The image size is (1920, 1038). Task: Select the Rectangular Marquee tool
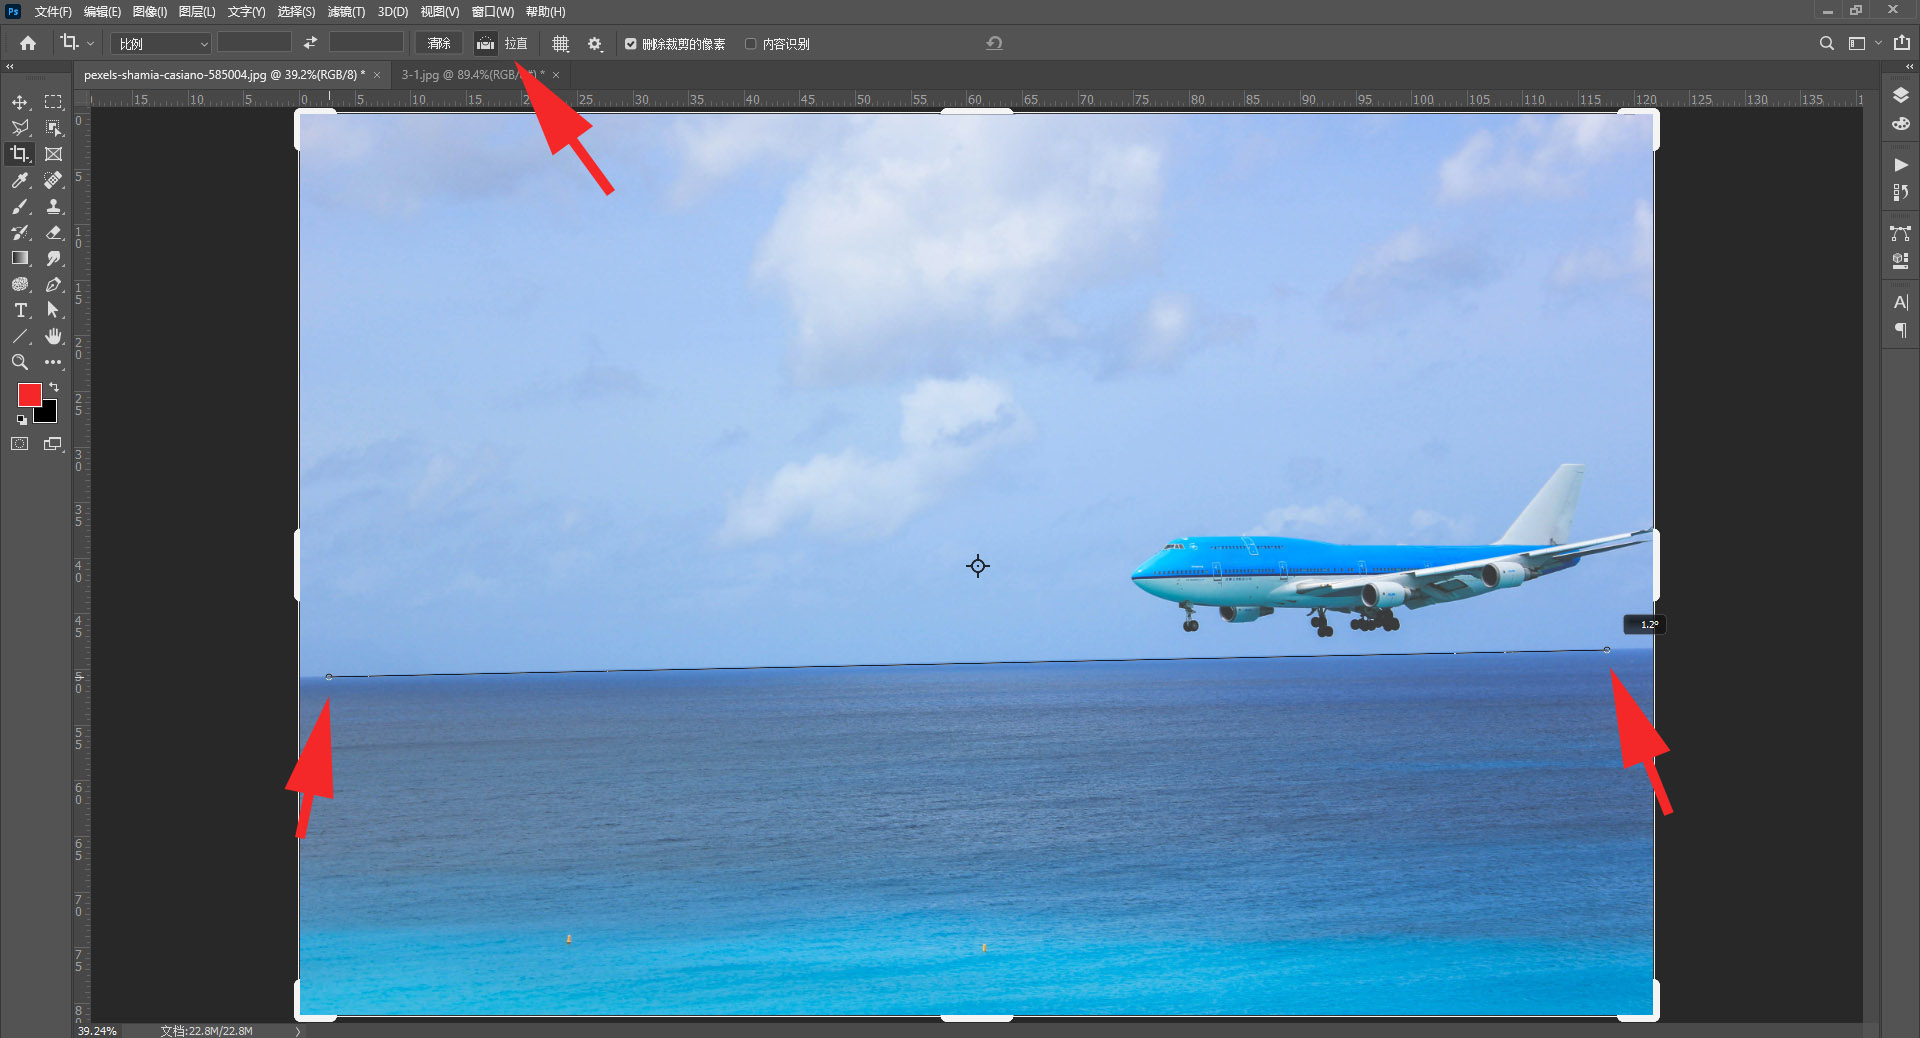tap(54, 102)
